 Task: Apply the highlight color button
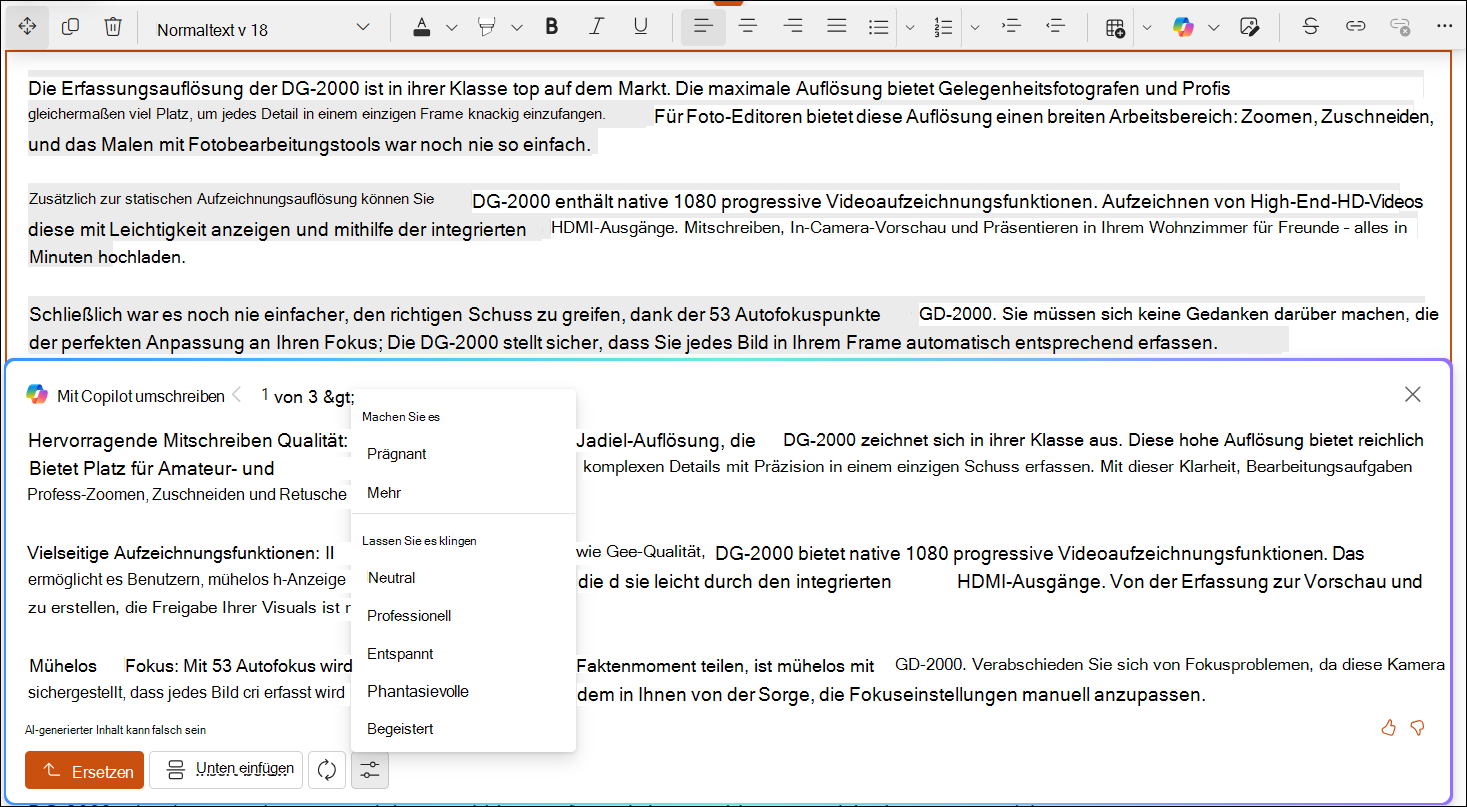pyautogui.click(x=488, y=27)
